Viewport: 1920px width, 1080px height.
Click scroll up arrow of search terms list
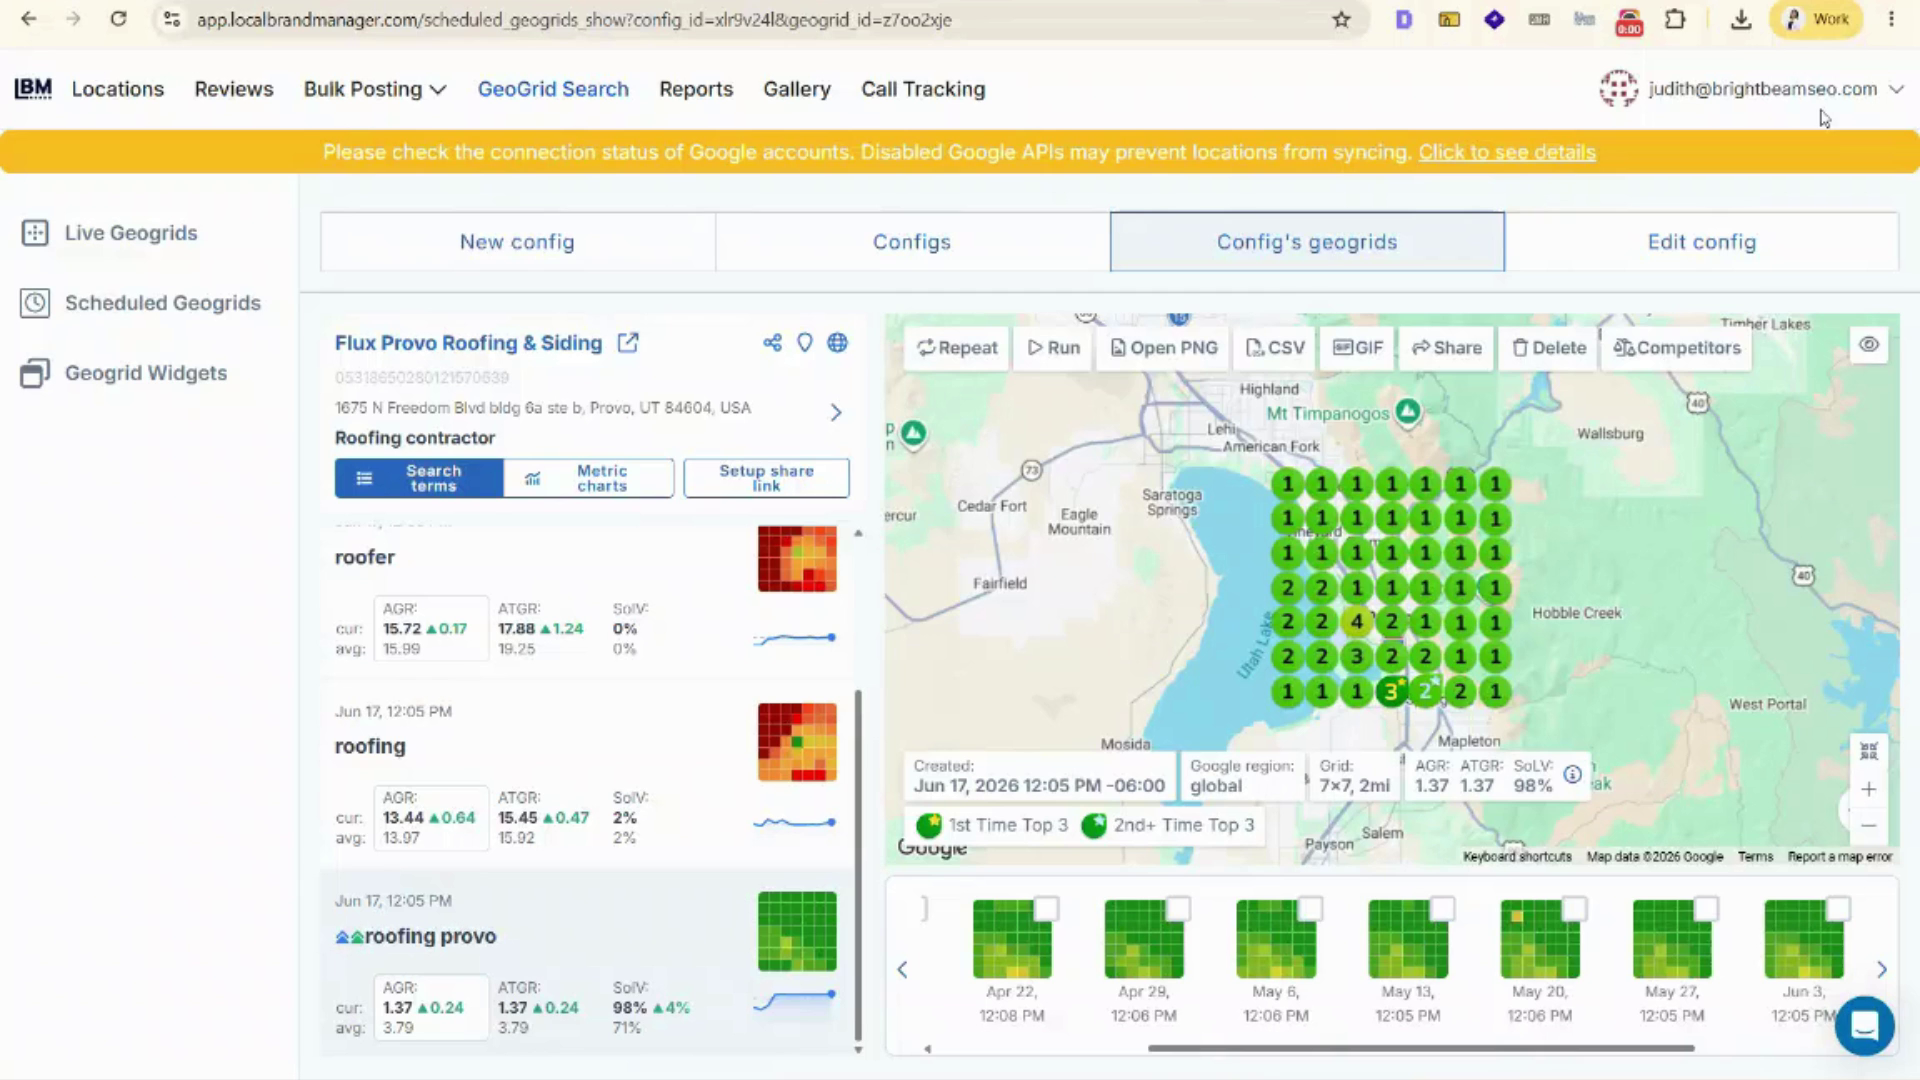click(x=858, y=534)
